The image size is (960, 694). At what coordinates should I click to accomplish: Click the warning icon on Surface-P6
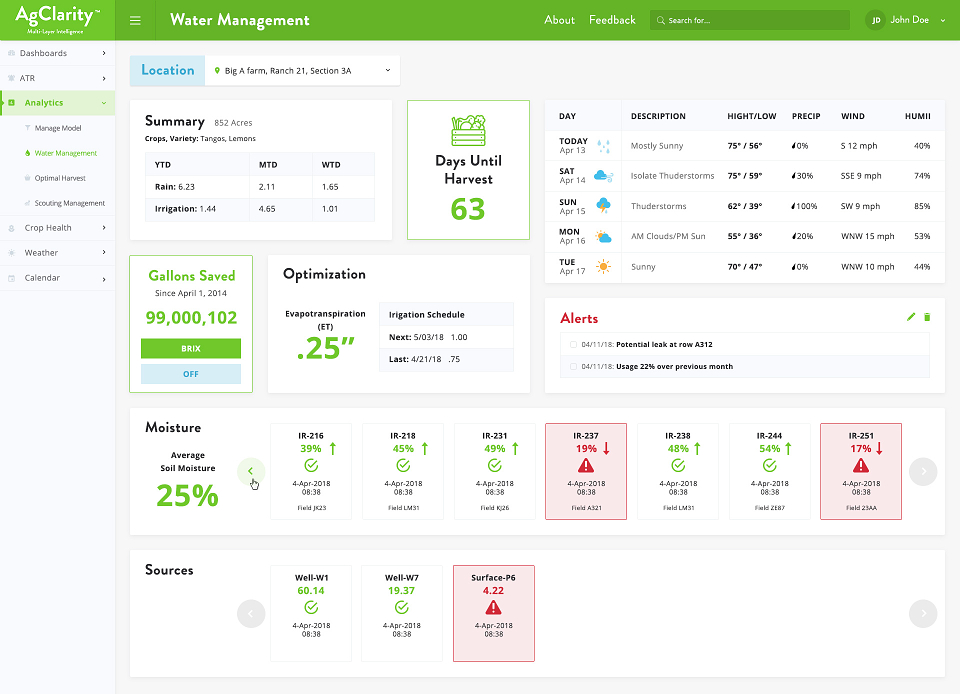[x=493, y=608]
